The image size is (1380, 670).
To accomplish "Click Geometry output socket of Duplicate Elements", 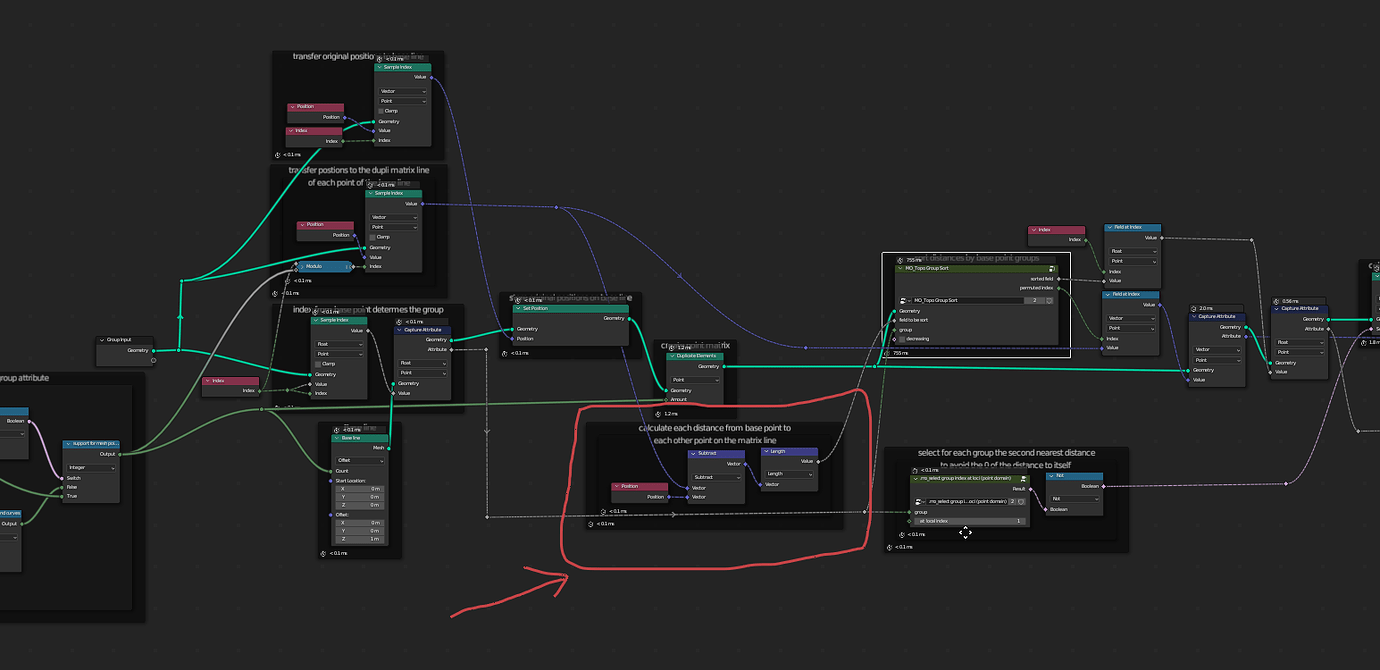I will click(x=723, y=367).
